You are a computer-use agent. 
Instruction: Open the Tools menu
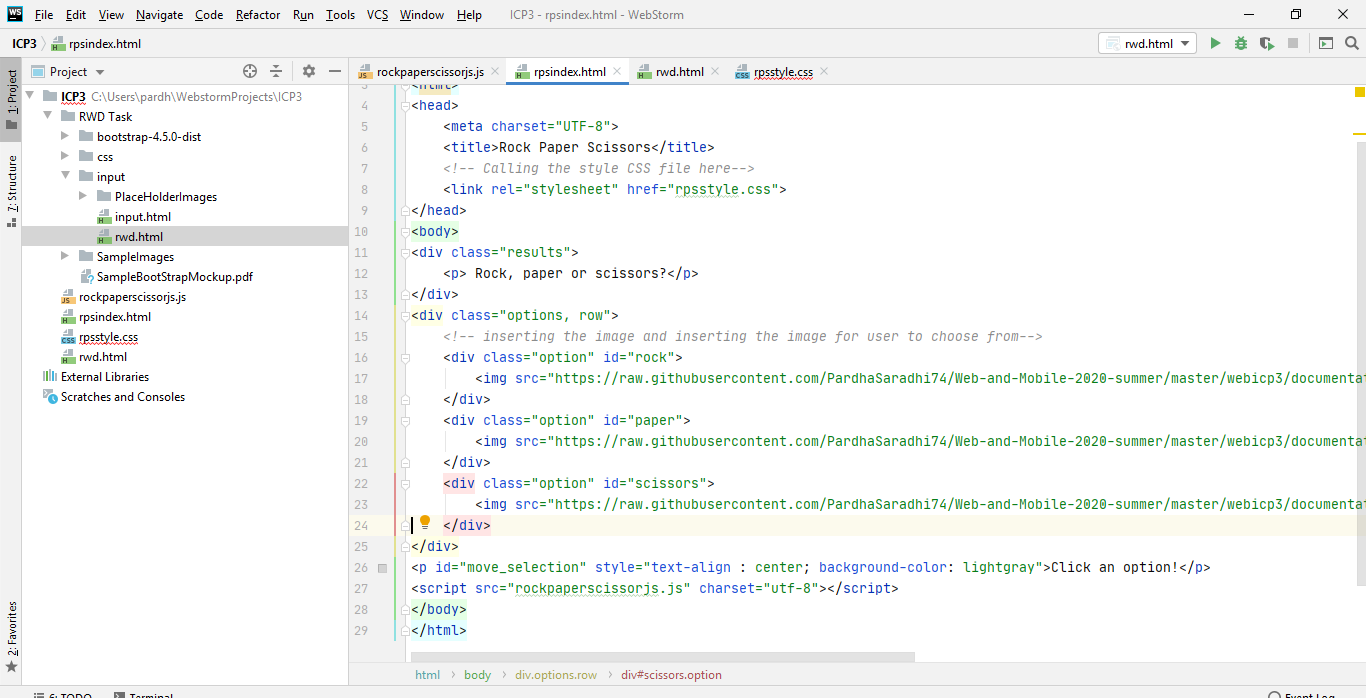pos(340,15)
